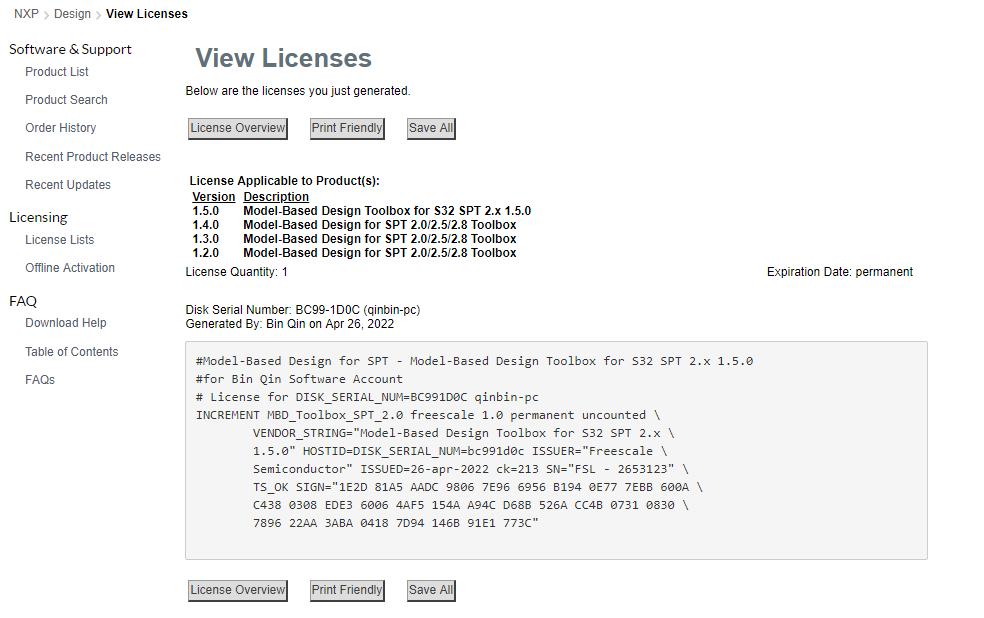Click the Print Friendly button at top
984x618 pixels.
point(346,128)
